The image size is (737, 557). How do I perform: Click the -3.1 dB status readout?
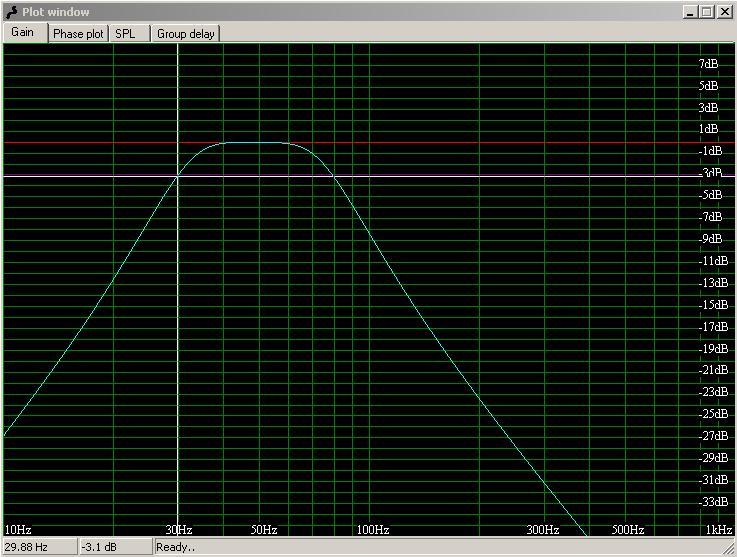tap(116, 547)
